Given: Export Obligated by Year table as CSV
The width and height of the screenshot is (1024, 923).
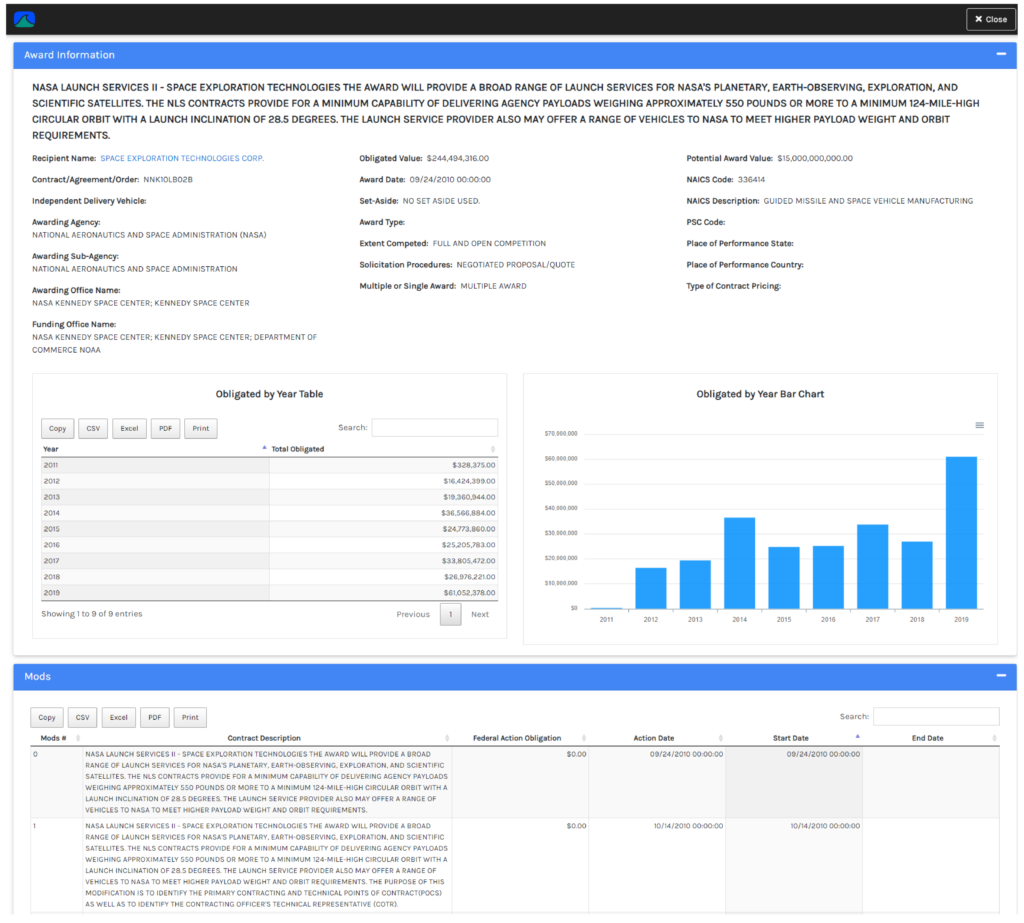Looking at the screenshot, I should point(93,429).
